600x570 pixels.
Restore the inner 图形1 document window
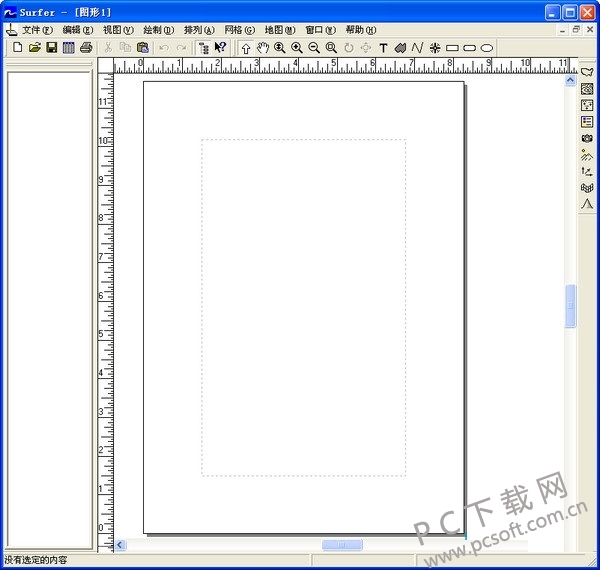(x=576, y=30)
